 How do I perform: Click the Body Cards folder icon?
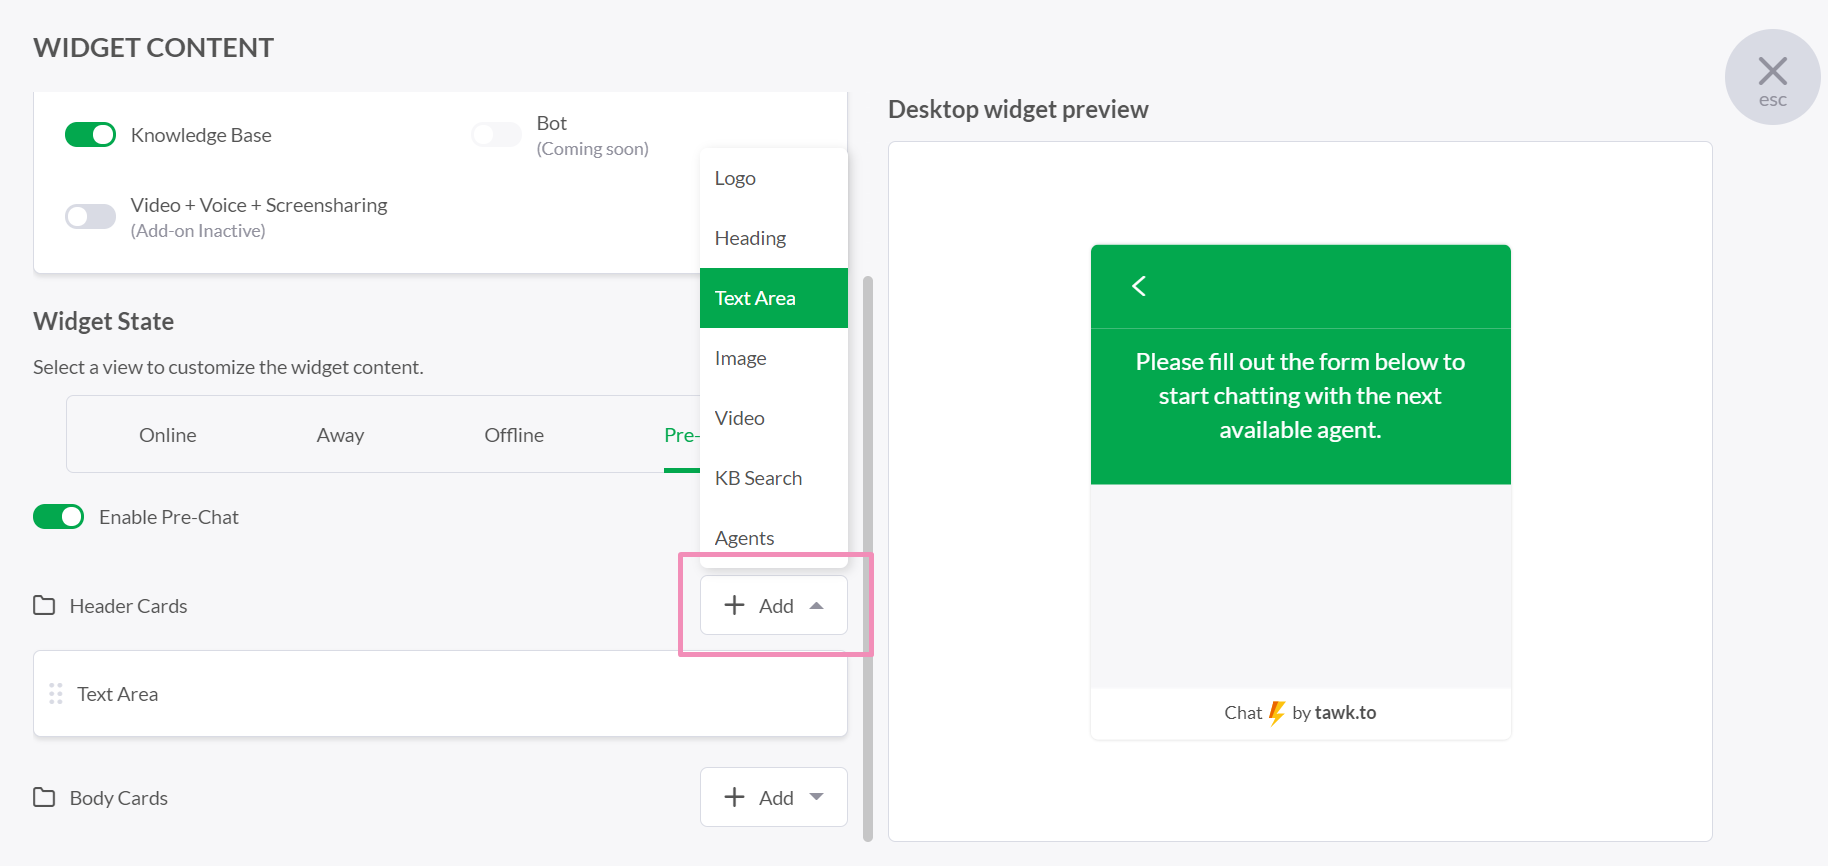44,797
